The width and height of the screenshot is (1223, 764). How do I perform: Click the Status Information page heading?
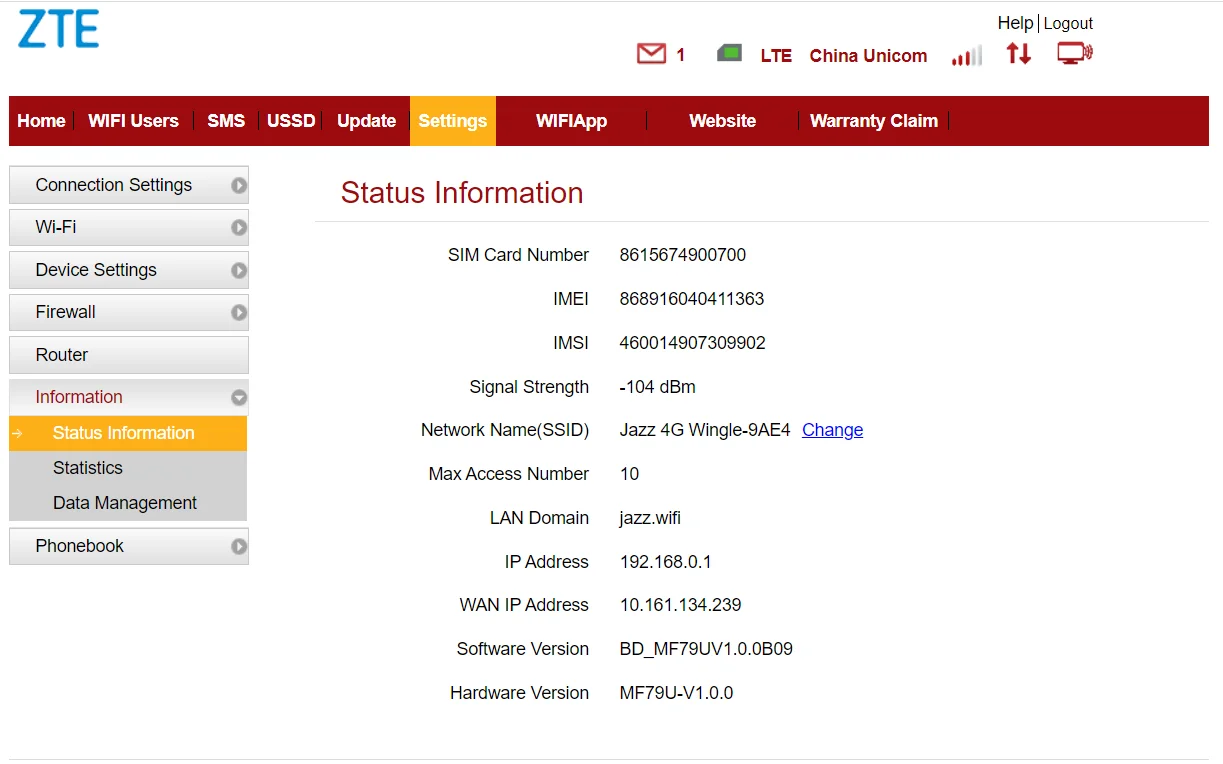[x=462, y=192]
